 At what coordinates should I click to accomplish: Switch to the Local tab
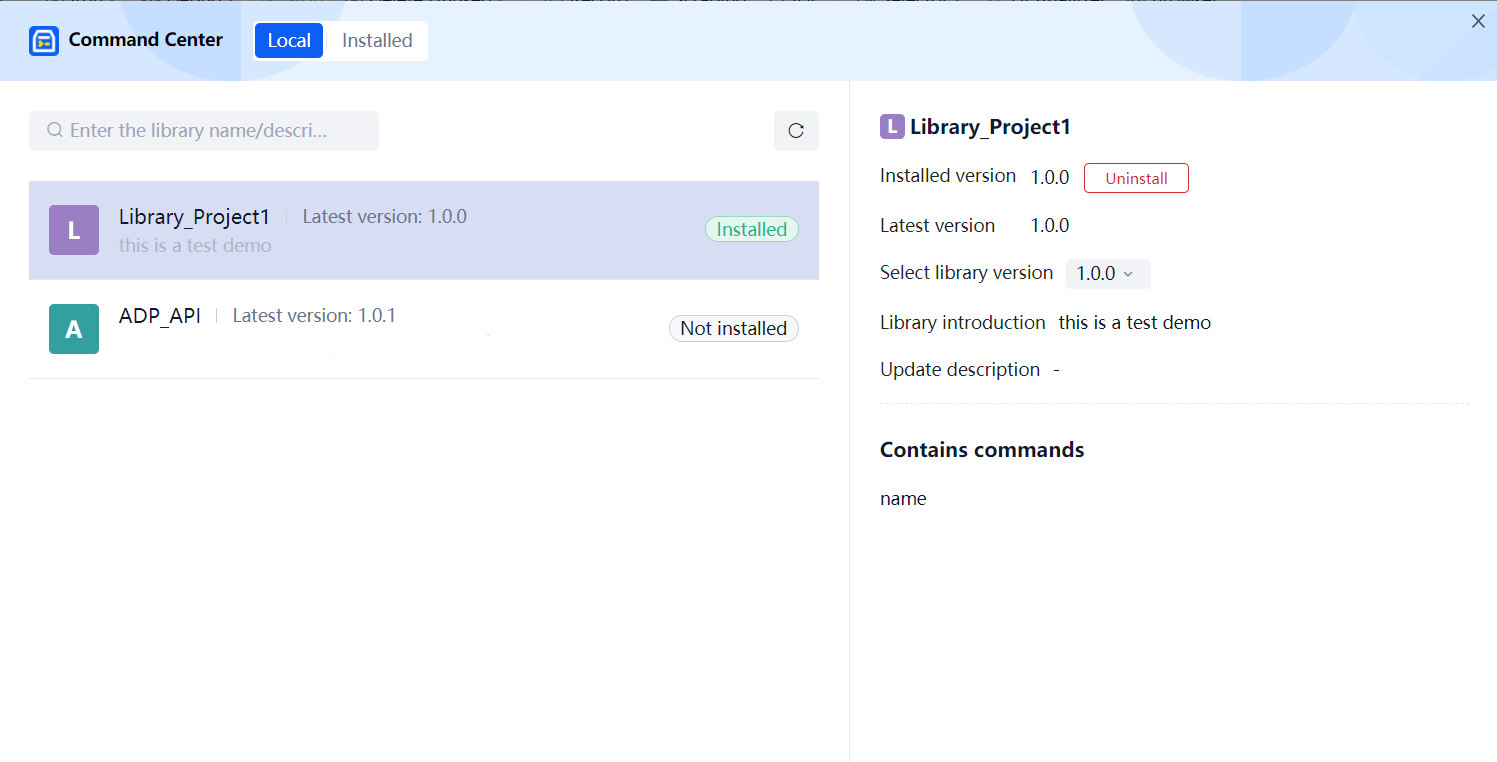click(x=289, y=41)
